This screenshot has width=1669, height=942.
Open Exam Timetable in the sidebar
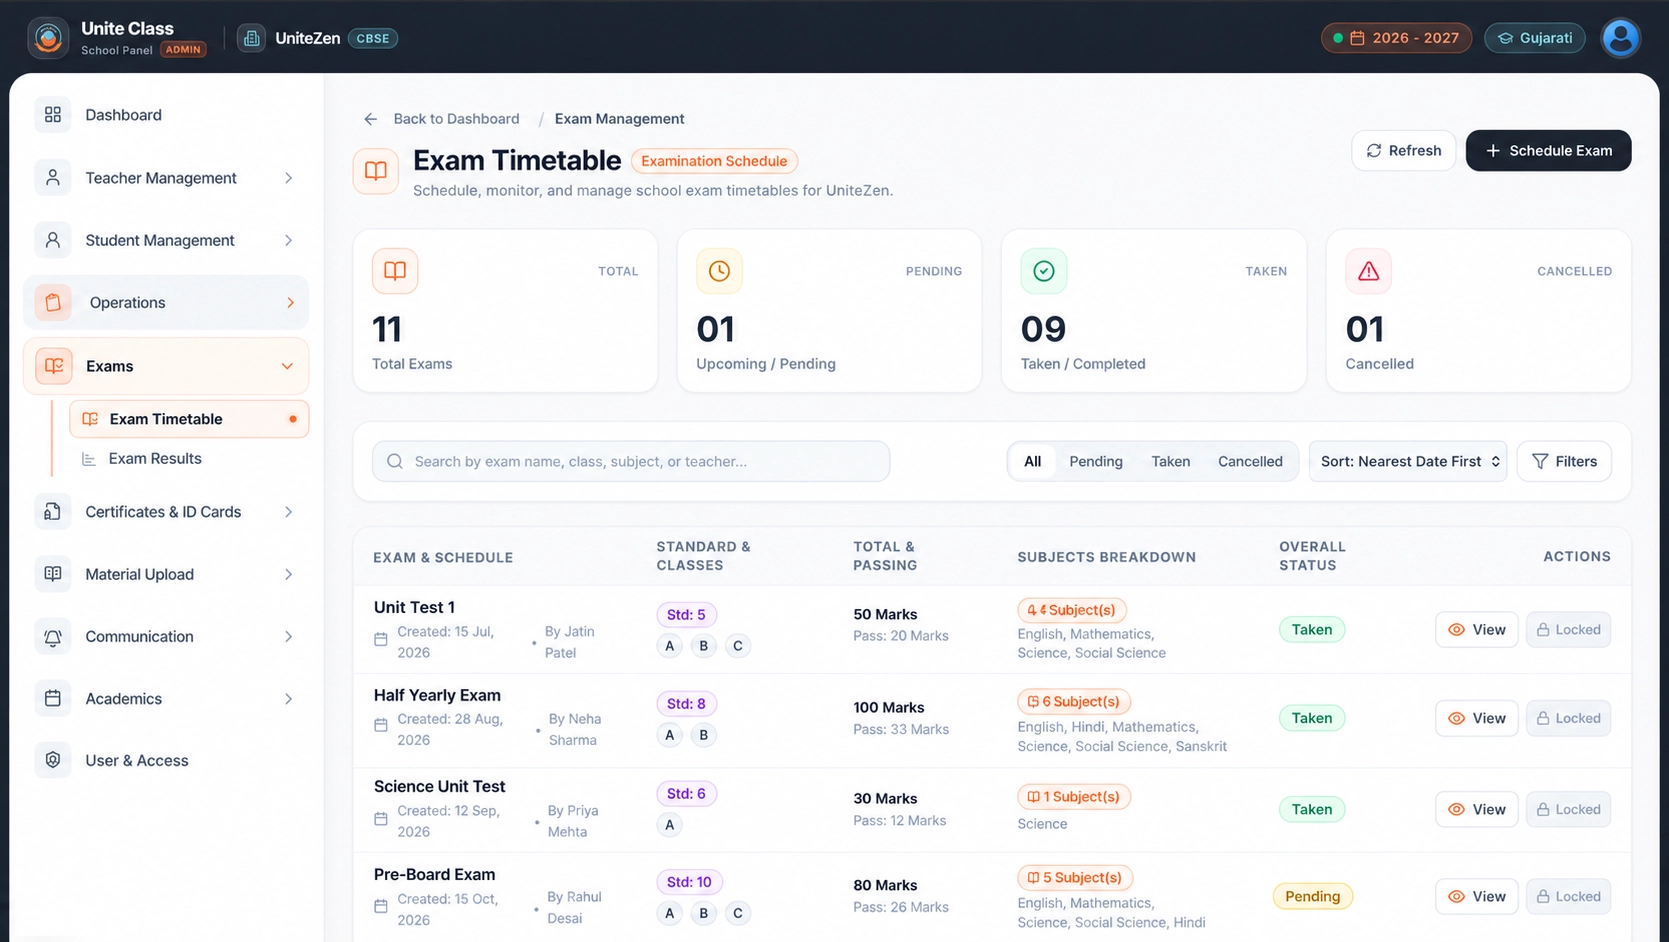[189, 419]
